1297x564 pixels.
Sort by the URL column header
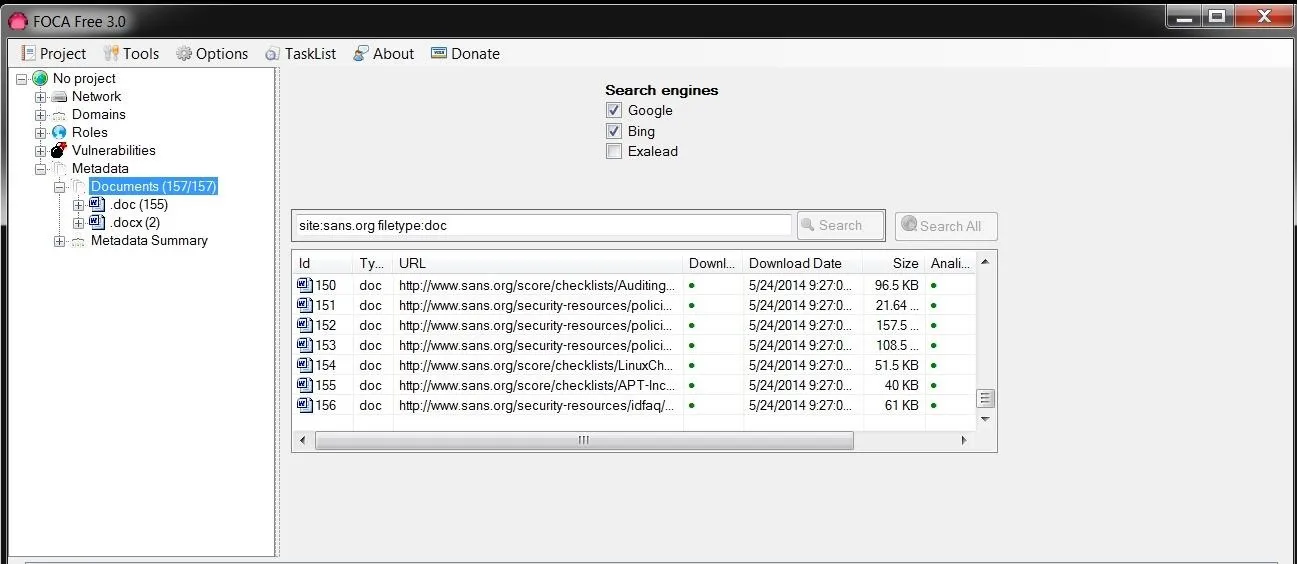(x=538, y=263)
